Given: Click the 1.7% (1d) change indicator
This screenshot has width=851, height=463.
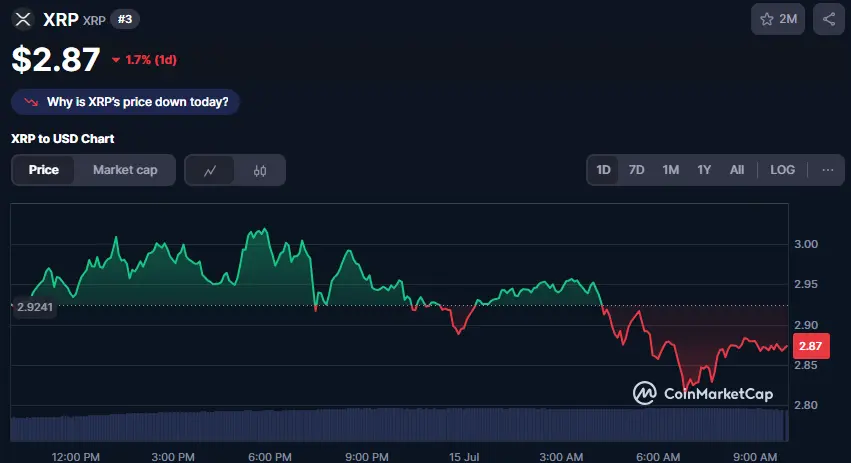Looking at the screenshot, I should tap(144, 60).
